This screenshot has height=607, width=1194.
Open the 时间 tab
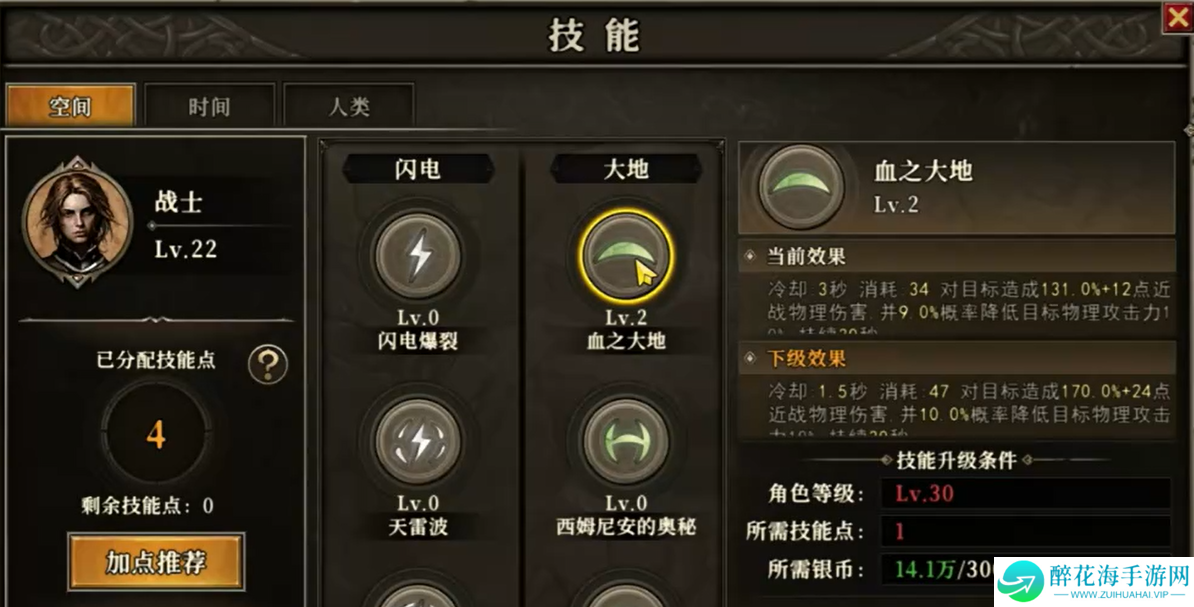(x=209, y=106)
